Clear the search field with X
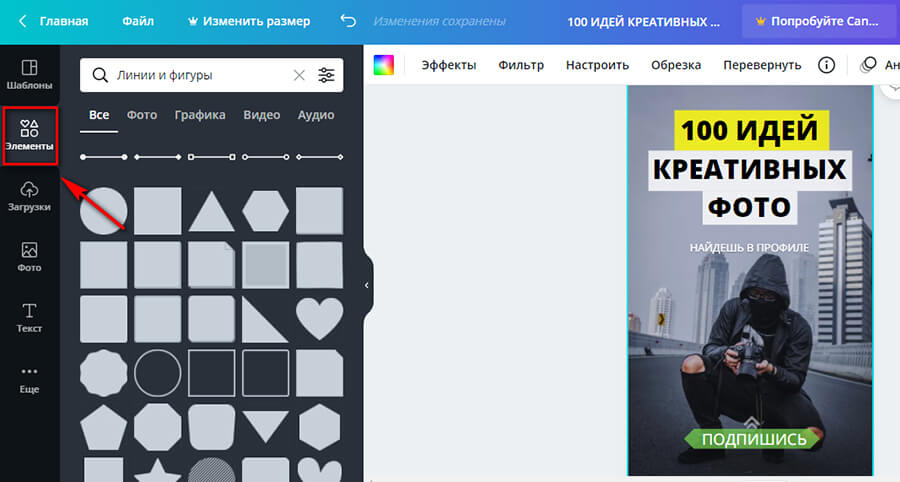This screenshot has width=900, height=482. [x=299, y=75]
